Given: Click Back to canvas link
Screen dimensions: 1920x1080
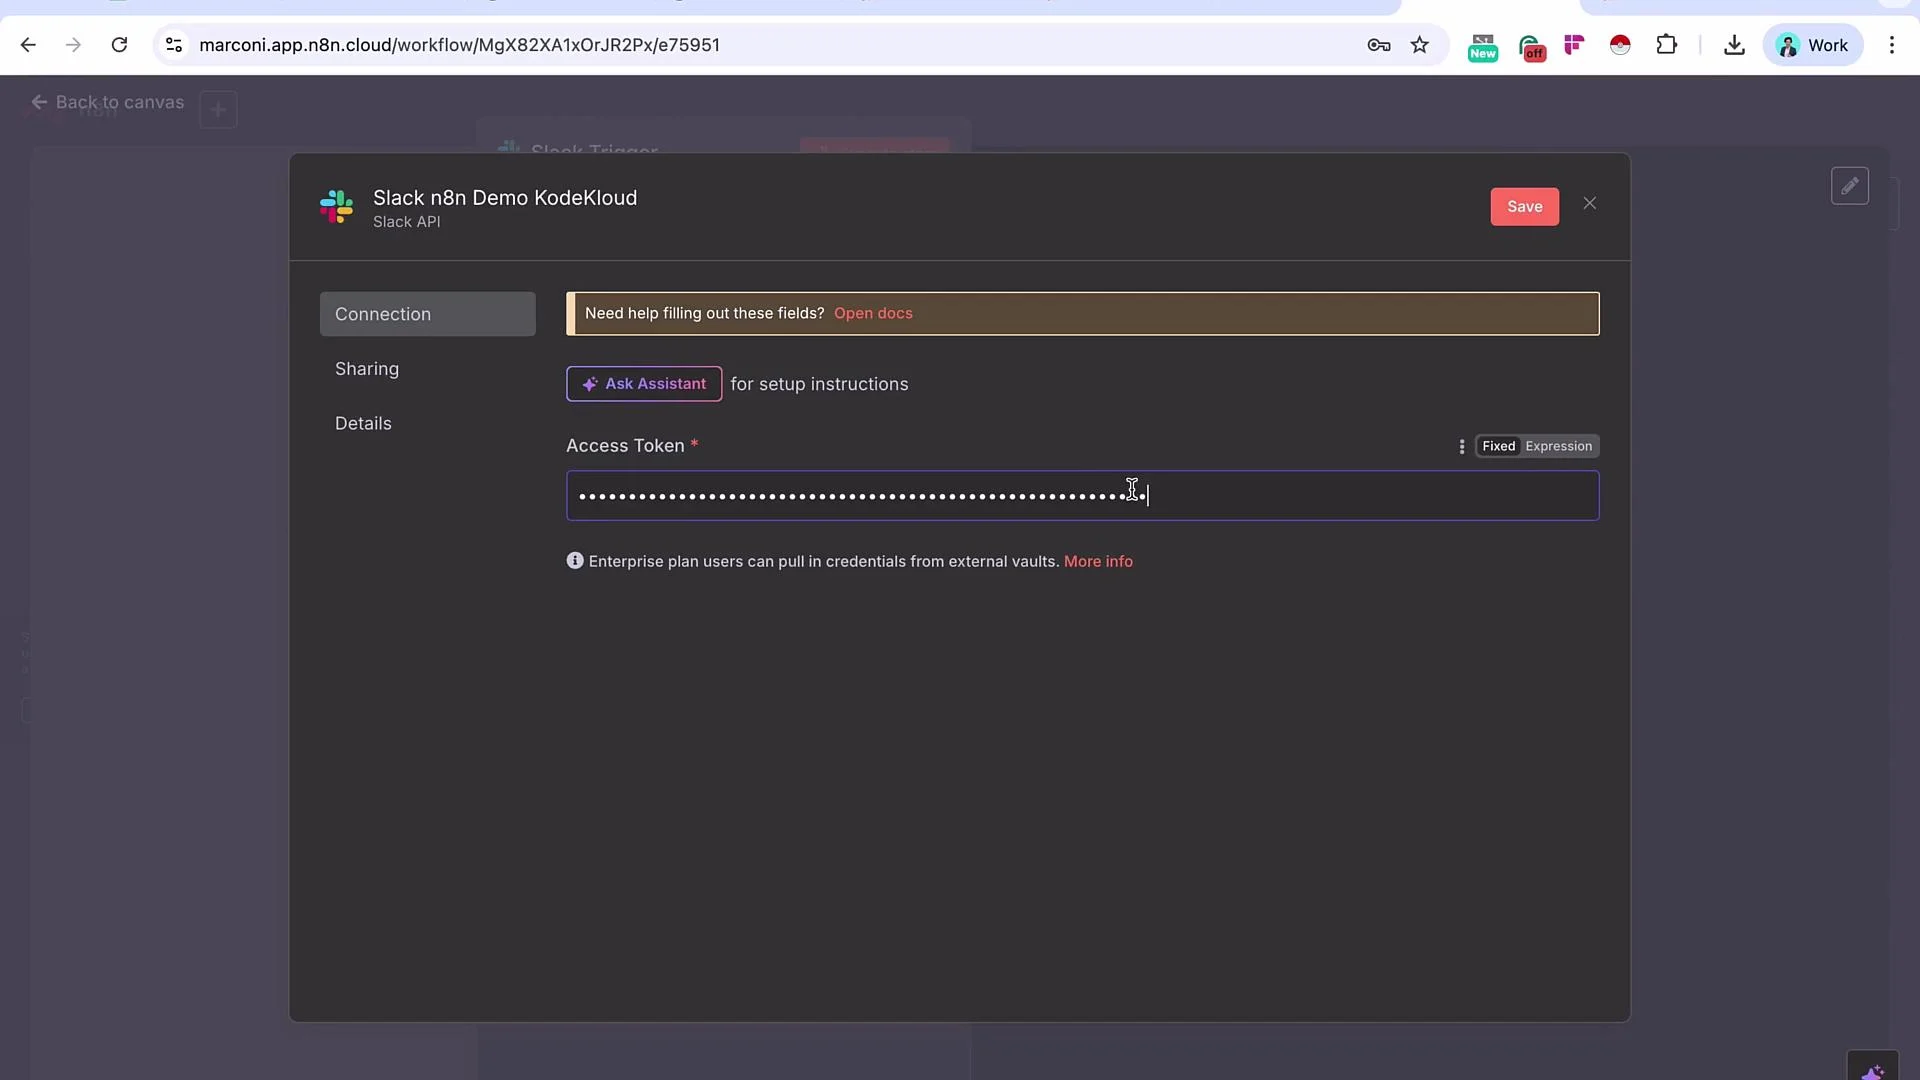Looking at the screenshot, I should click(108, 102).
